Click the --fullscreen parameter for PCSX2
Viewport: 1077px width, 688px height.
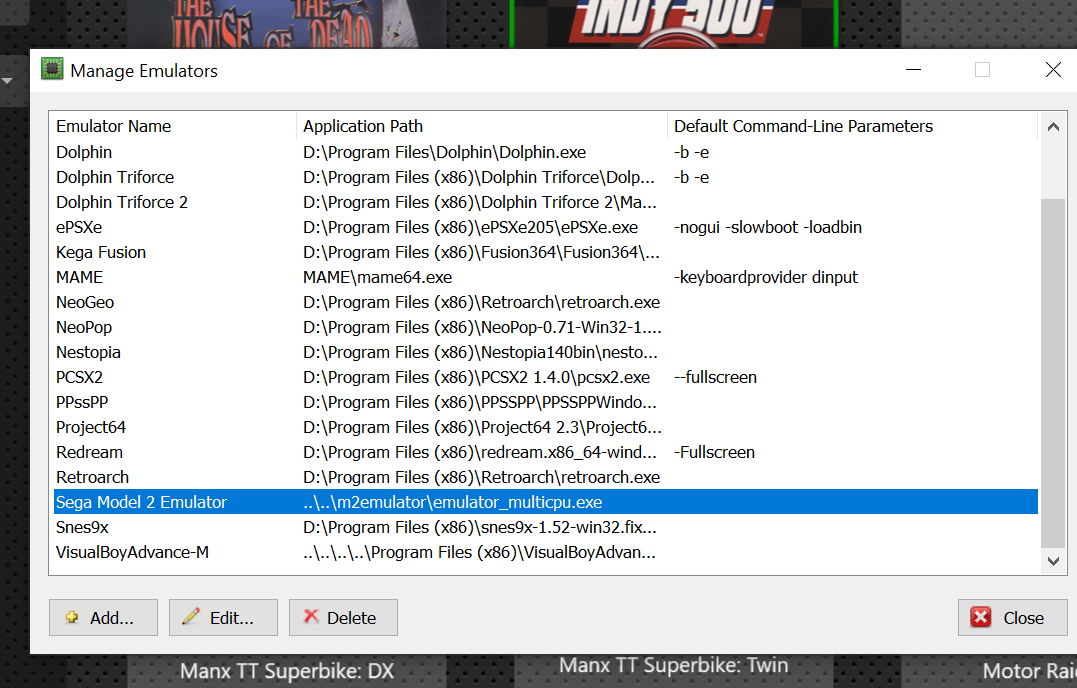[715, 378]
